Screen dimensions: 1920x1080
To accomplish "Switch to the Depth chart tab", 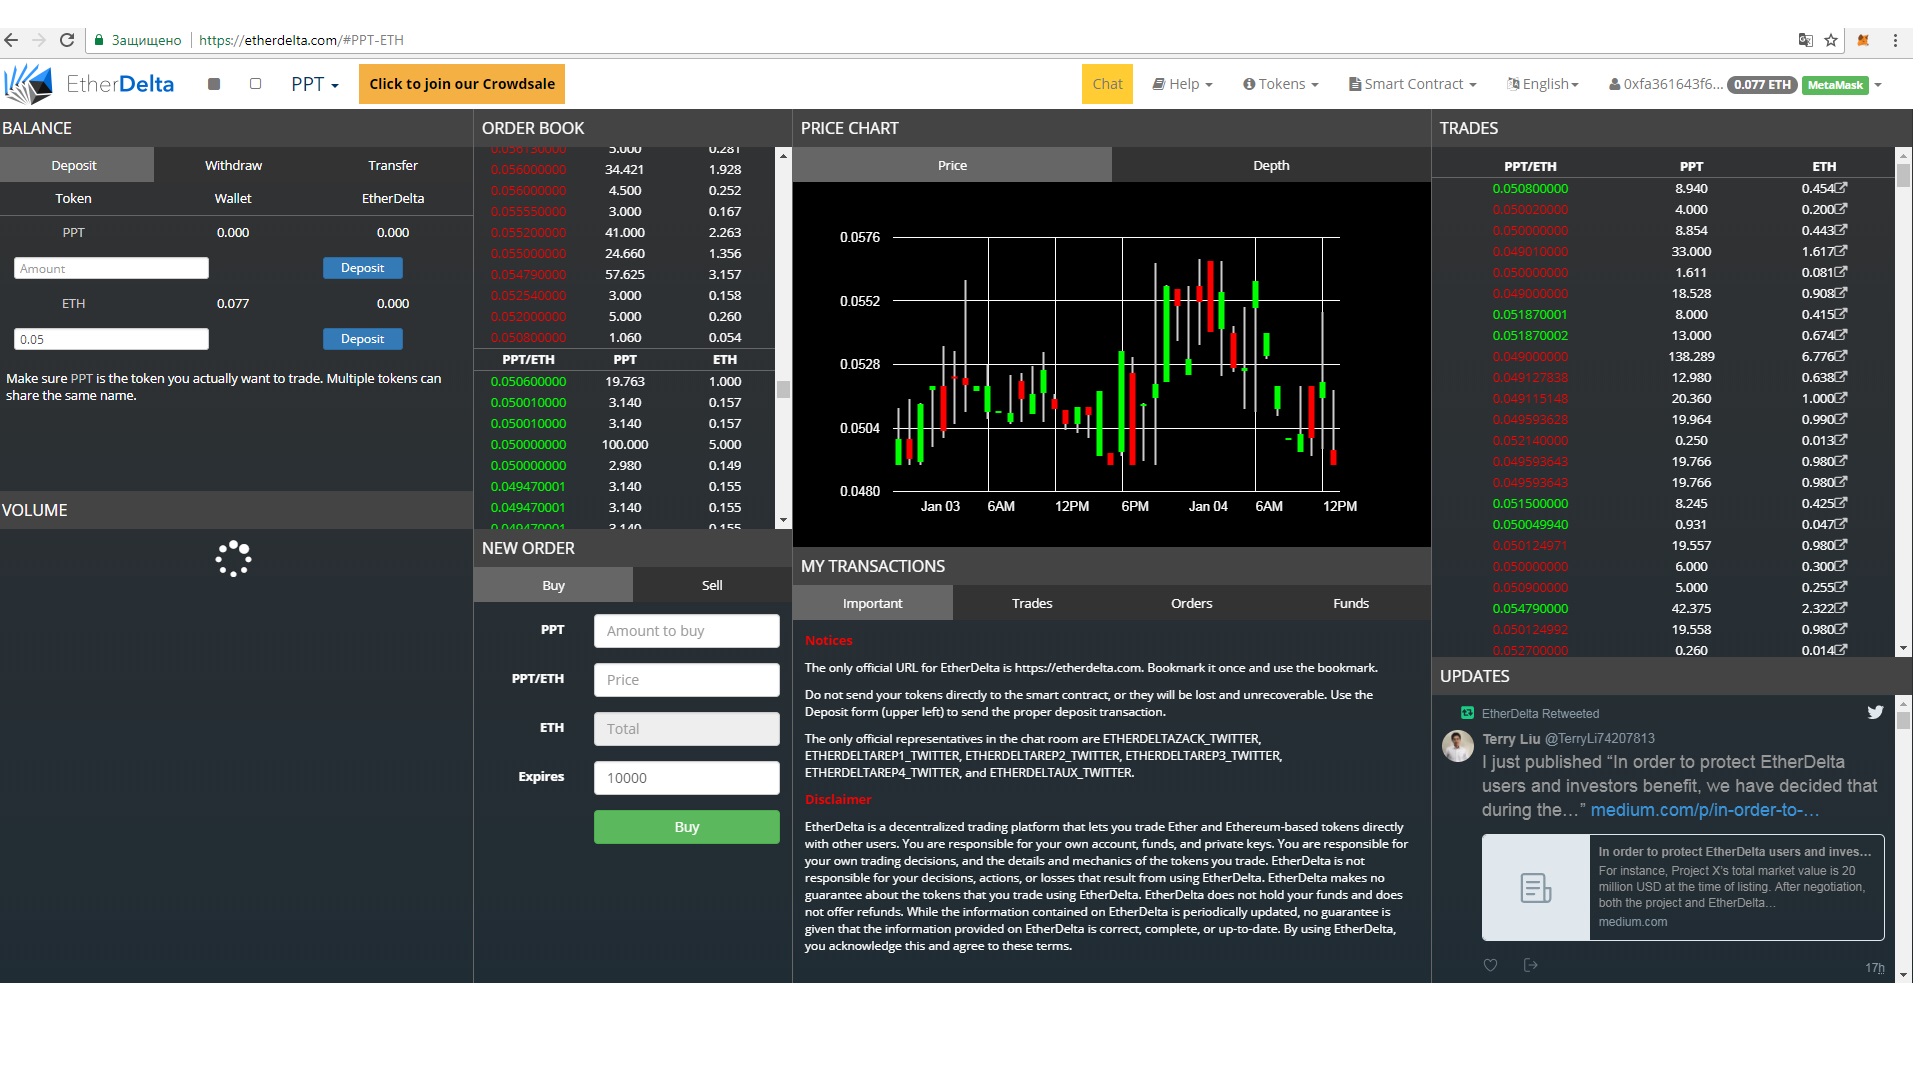I will pyautogui.click(x=1270, y=165).
